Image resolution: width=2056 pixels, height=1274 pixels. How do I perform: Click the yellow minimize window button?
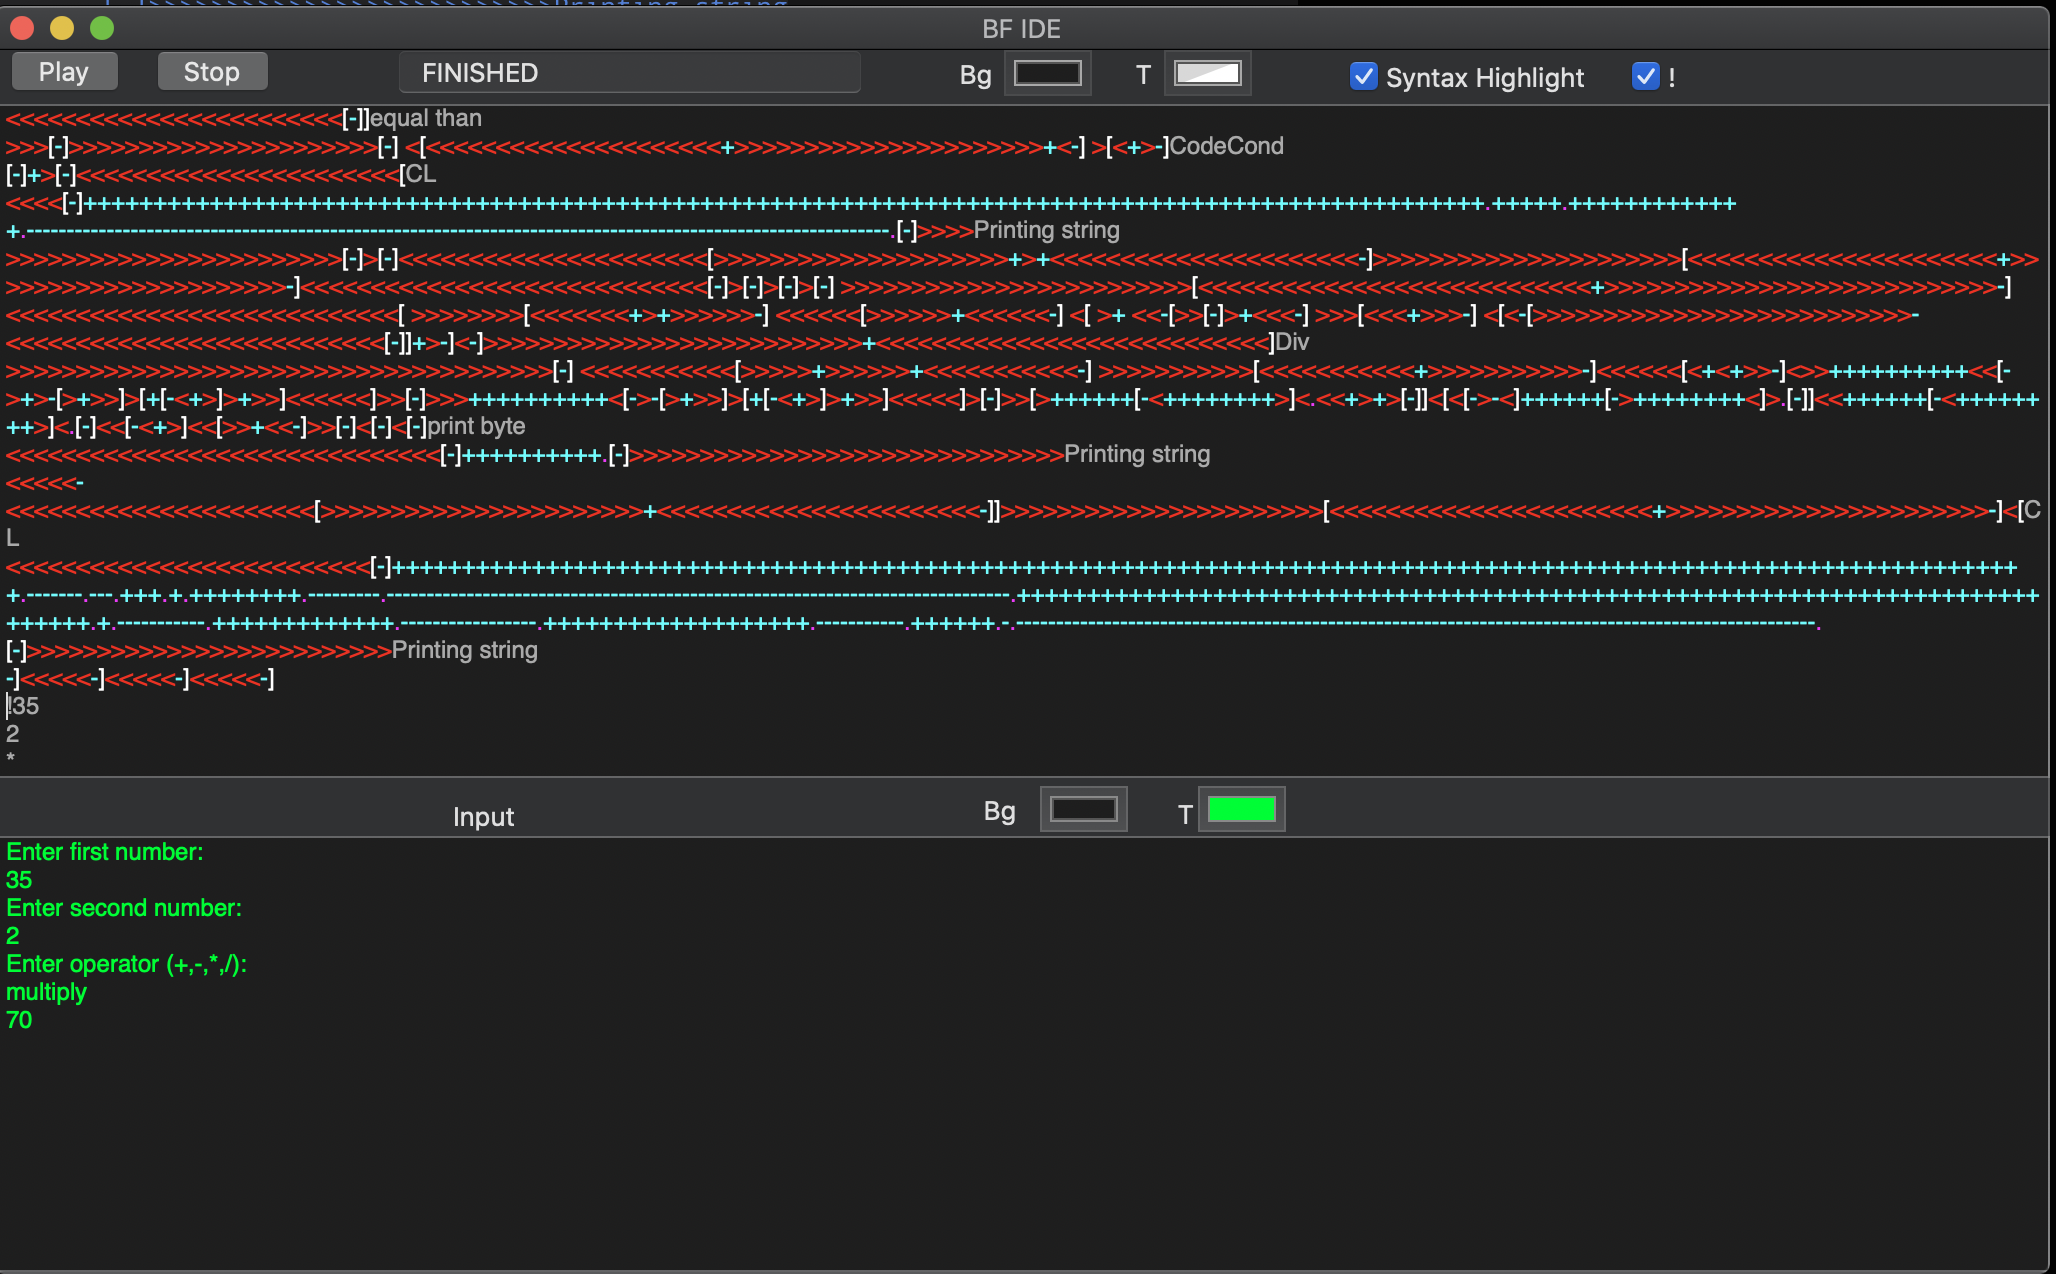point(62,28)
